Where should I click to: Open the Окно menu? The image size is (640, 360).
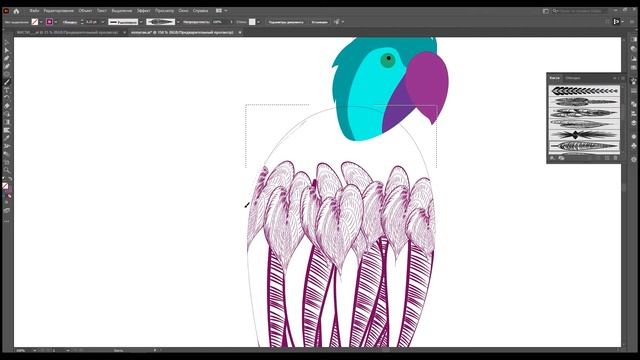click(183, 11)
